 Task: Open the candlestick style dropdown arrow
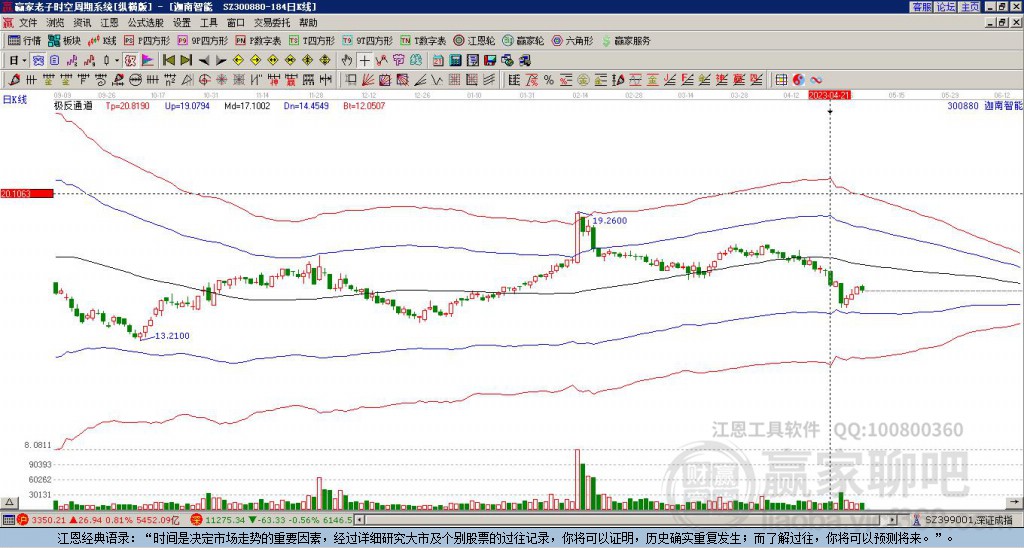point(117,61)
